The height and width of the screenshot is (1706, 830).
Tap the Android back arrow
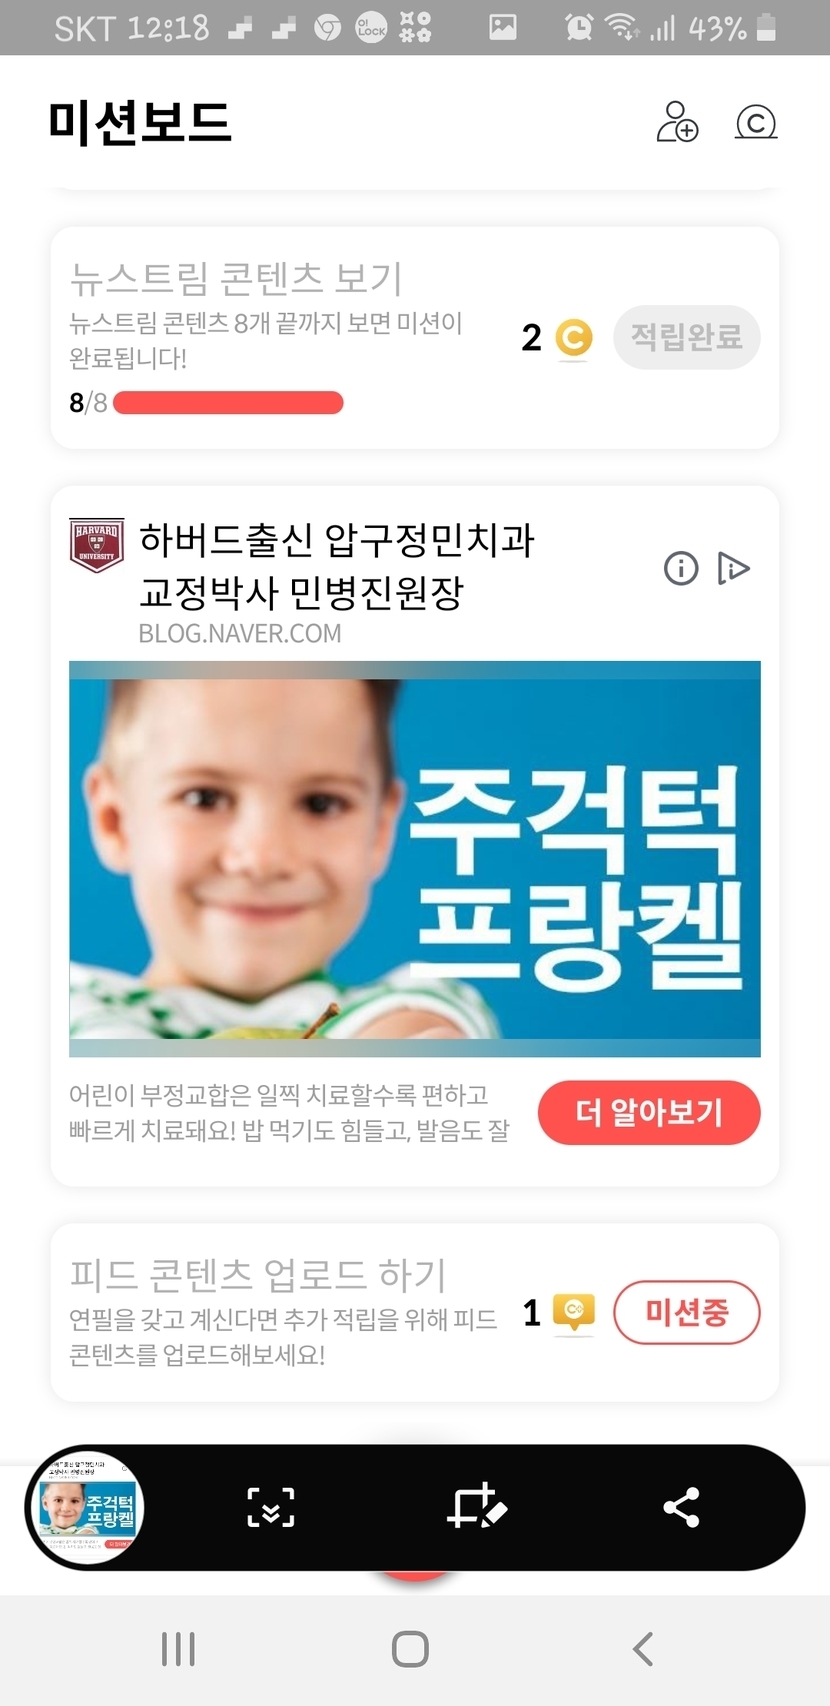643,1649
